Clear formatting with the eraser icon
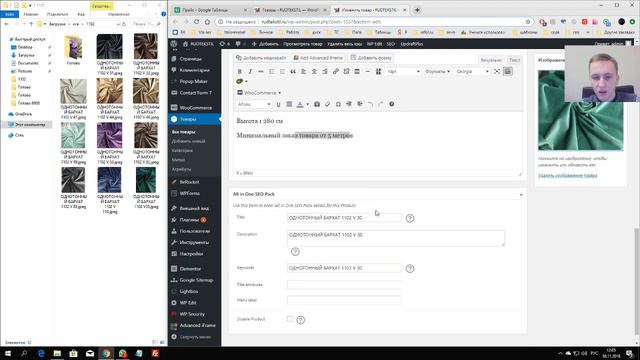This screenshot has height=360, width=640. coord(327,104)
